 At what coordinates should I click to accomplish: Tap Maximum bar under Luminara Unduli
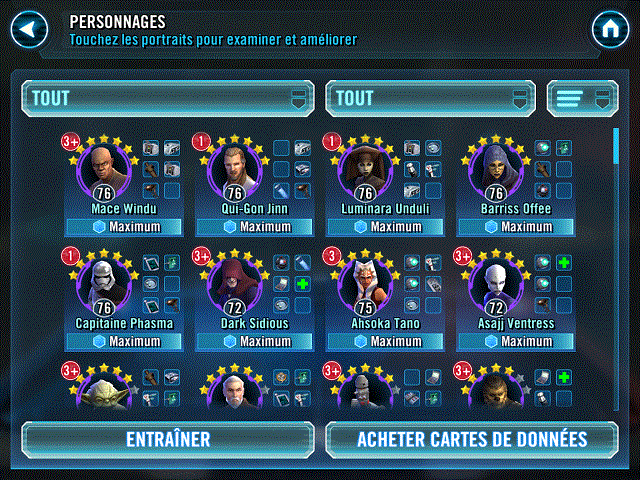(x=385, y=227)
